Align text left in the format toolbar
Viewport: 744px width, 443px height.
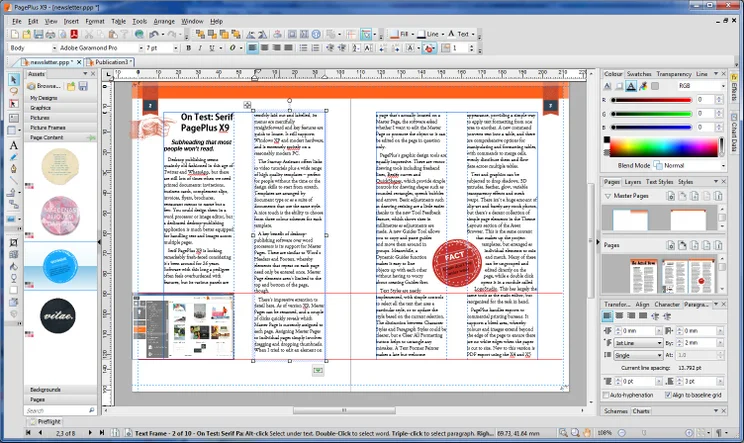coord(252,48)
